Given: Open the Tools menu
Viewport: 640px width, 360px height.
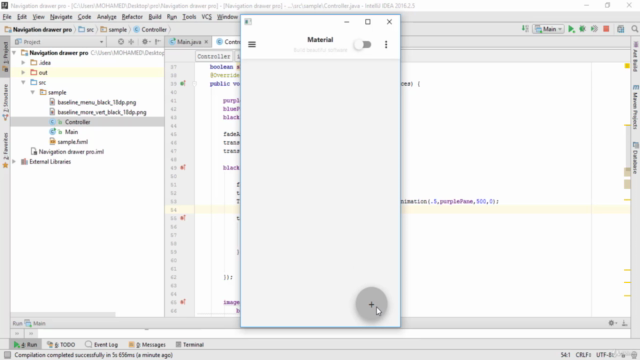Looking at the screenshot, I should point(189,17).
